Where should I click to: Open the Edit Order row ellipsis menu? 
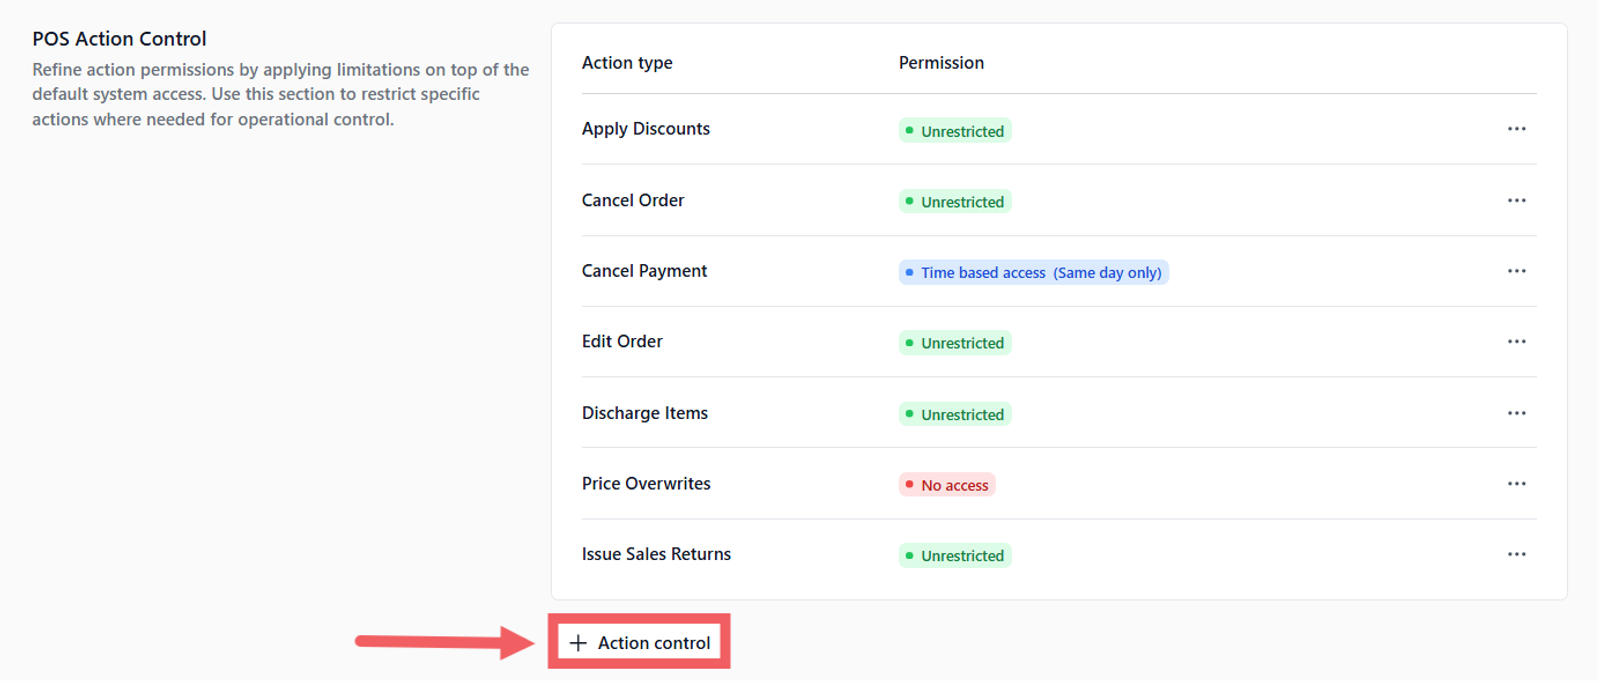[1516, 342]
